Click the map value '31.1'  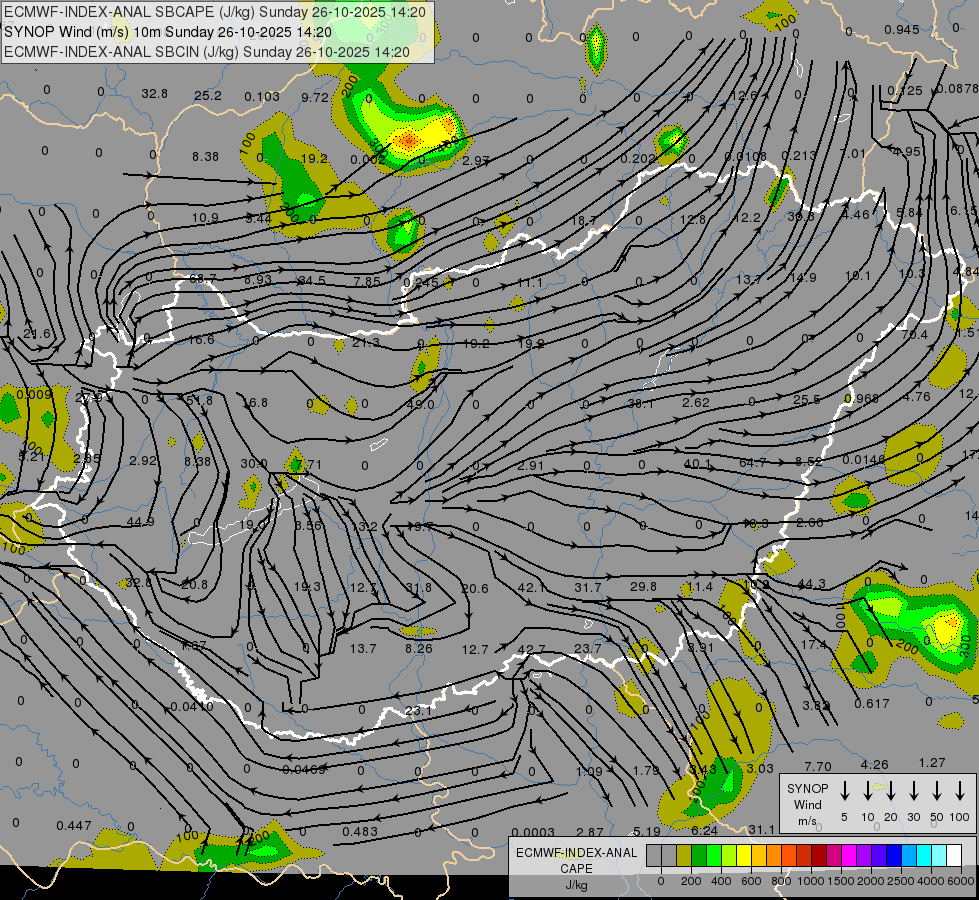coord(761,829)
